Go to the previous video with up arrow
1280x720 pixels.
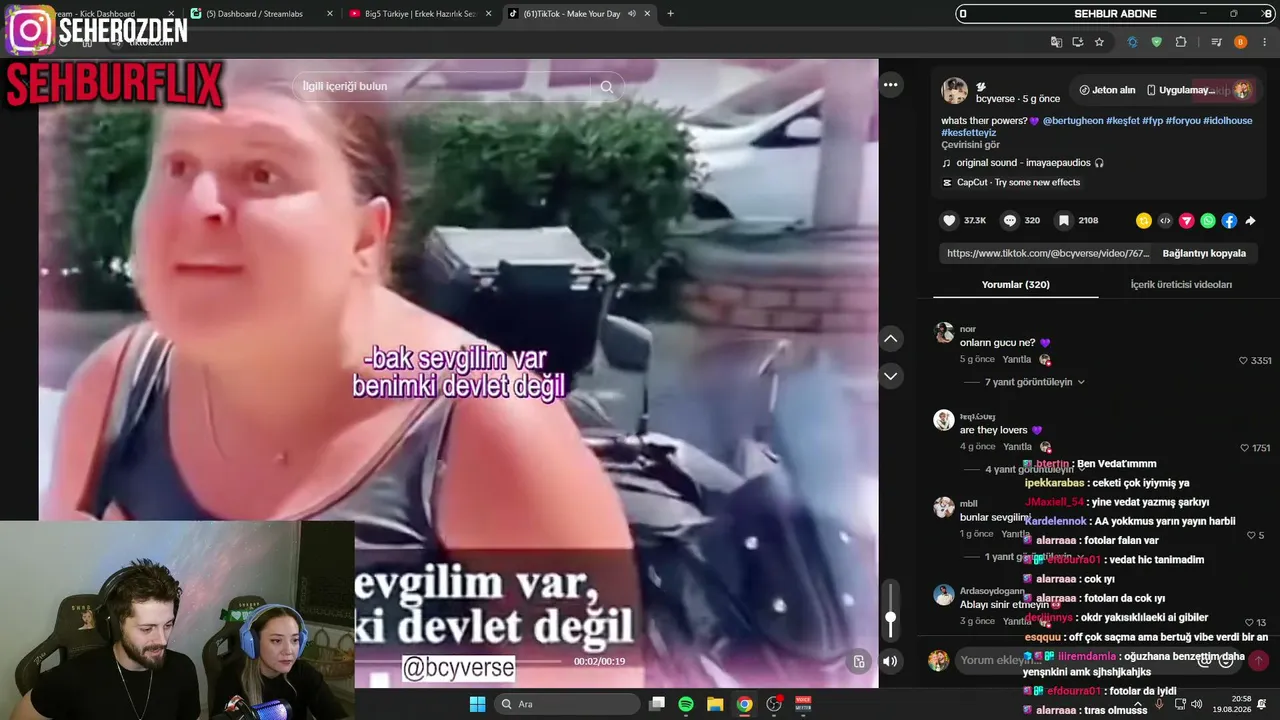891,339
